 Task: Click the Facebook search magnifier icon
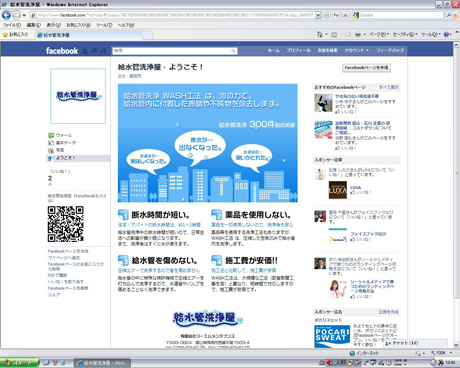coord(234,51)
